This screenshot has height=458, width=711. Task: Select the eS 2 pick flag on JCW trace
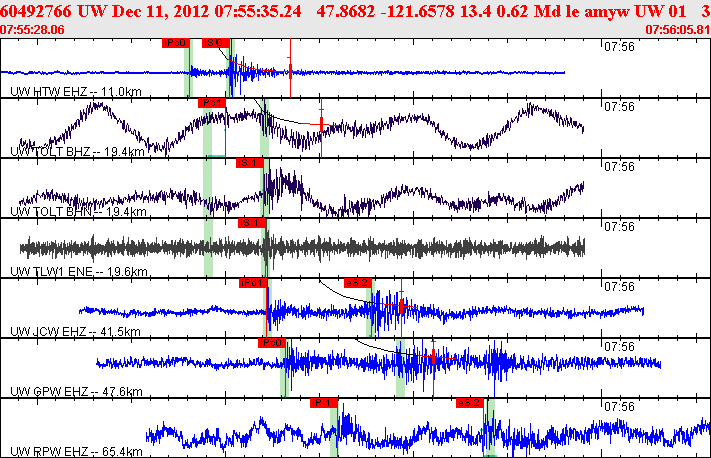[x=358, y=283]
